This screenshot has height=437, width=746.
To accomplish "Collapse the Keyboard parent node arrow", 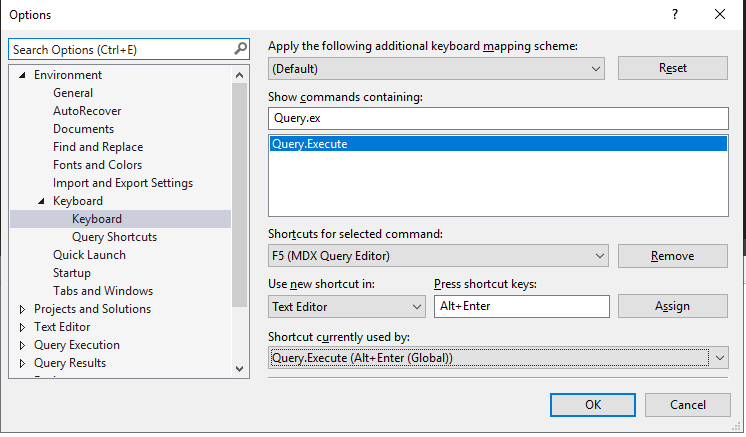I will point(41,201).
